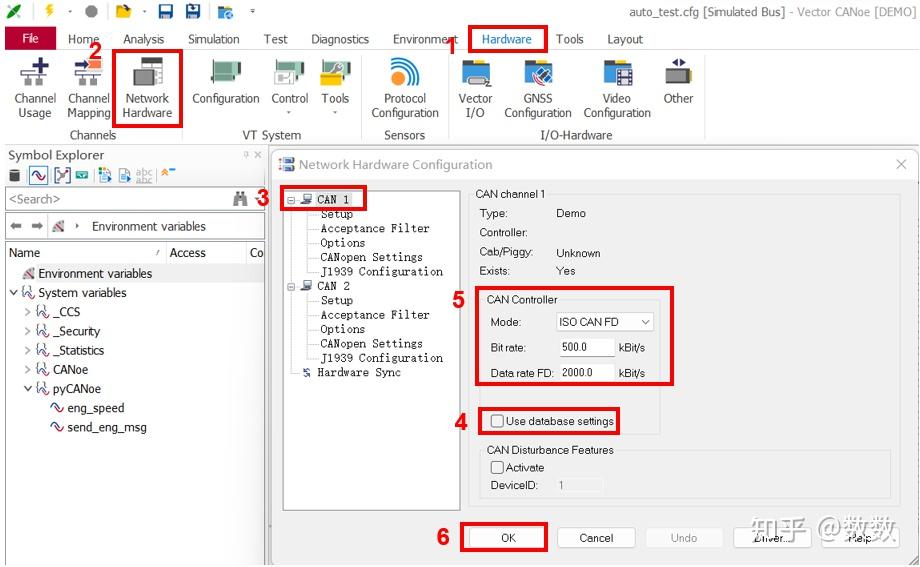Switch to the Layout ribbon tab
Screen dimensions: 920x567
(625, 39)
